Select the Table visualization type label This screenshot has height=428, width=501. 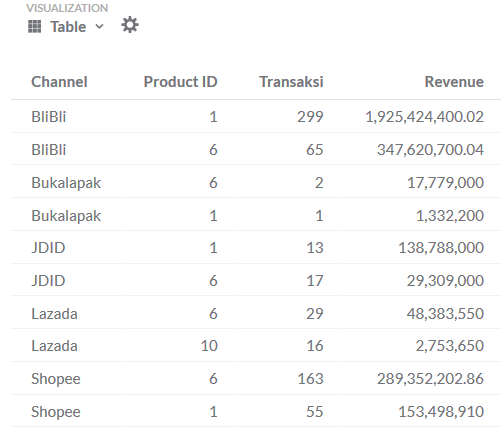68,27
